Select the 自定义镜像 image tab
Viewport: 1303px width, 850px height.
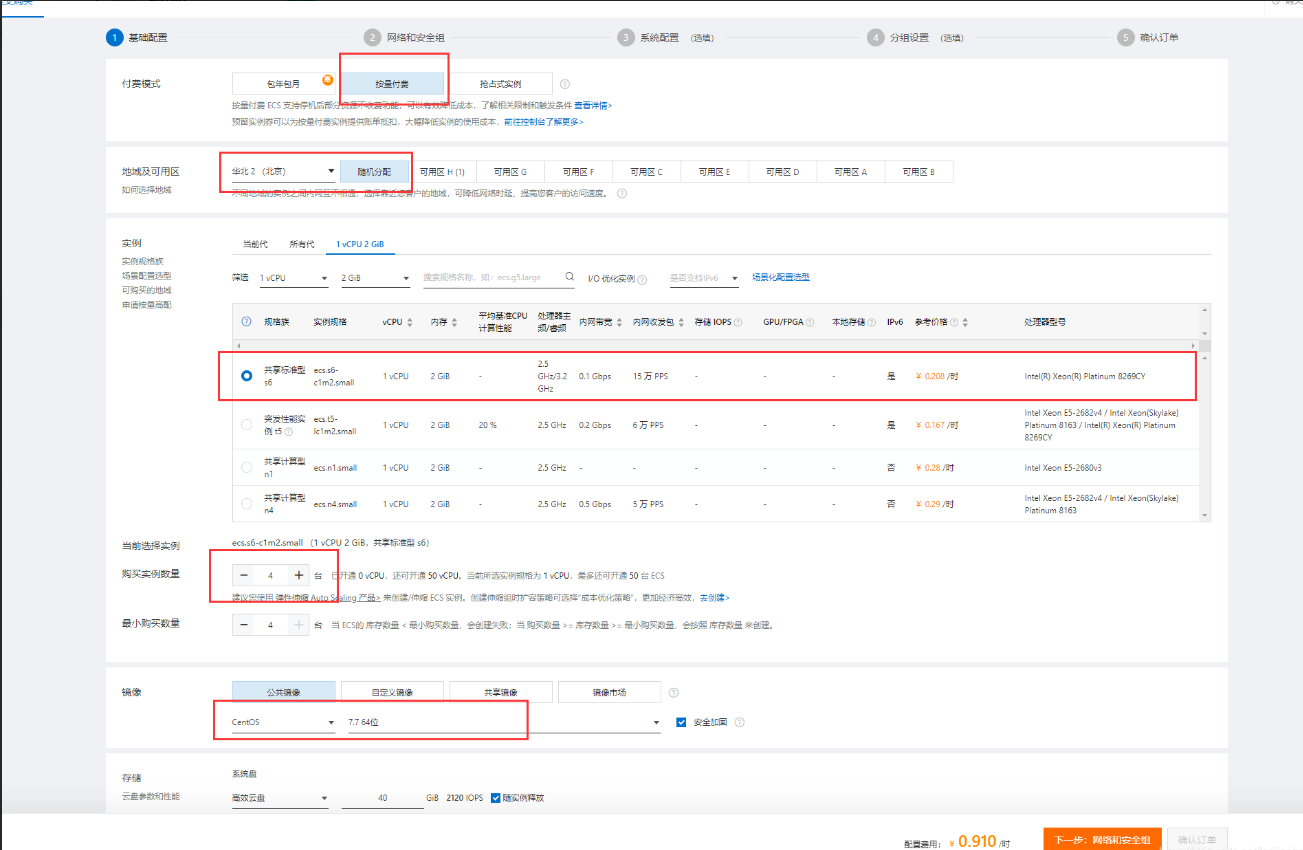[392, 692]
